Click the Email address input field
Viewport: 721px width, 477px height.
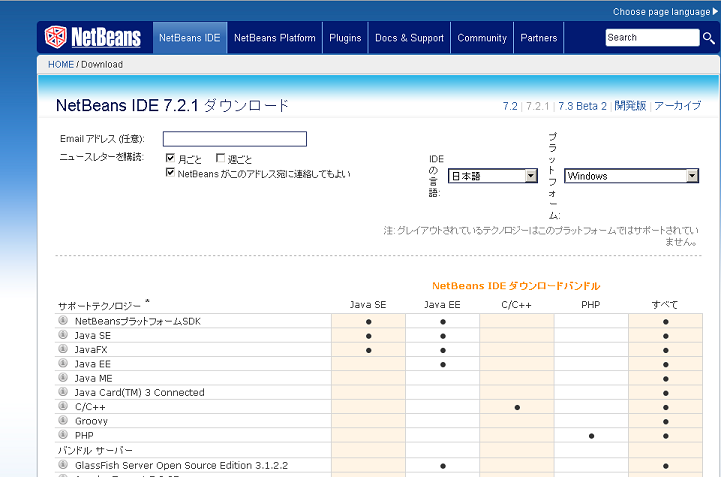pyautogui.click(x=235, y=139)
